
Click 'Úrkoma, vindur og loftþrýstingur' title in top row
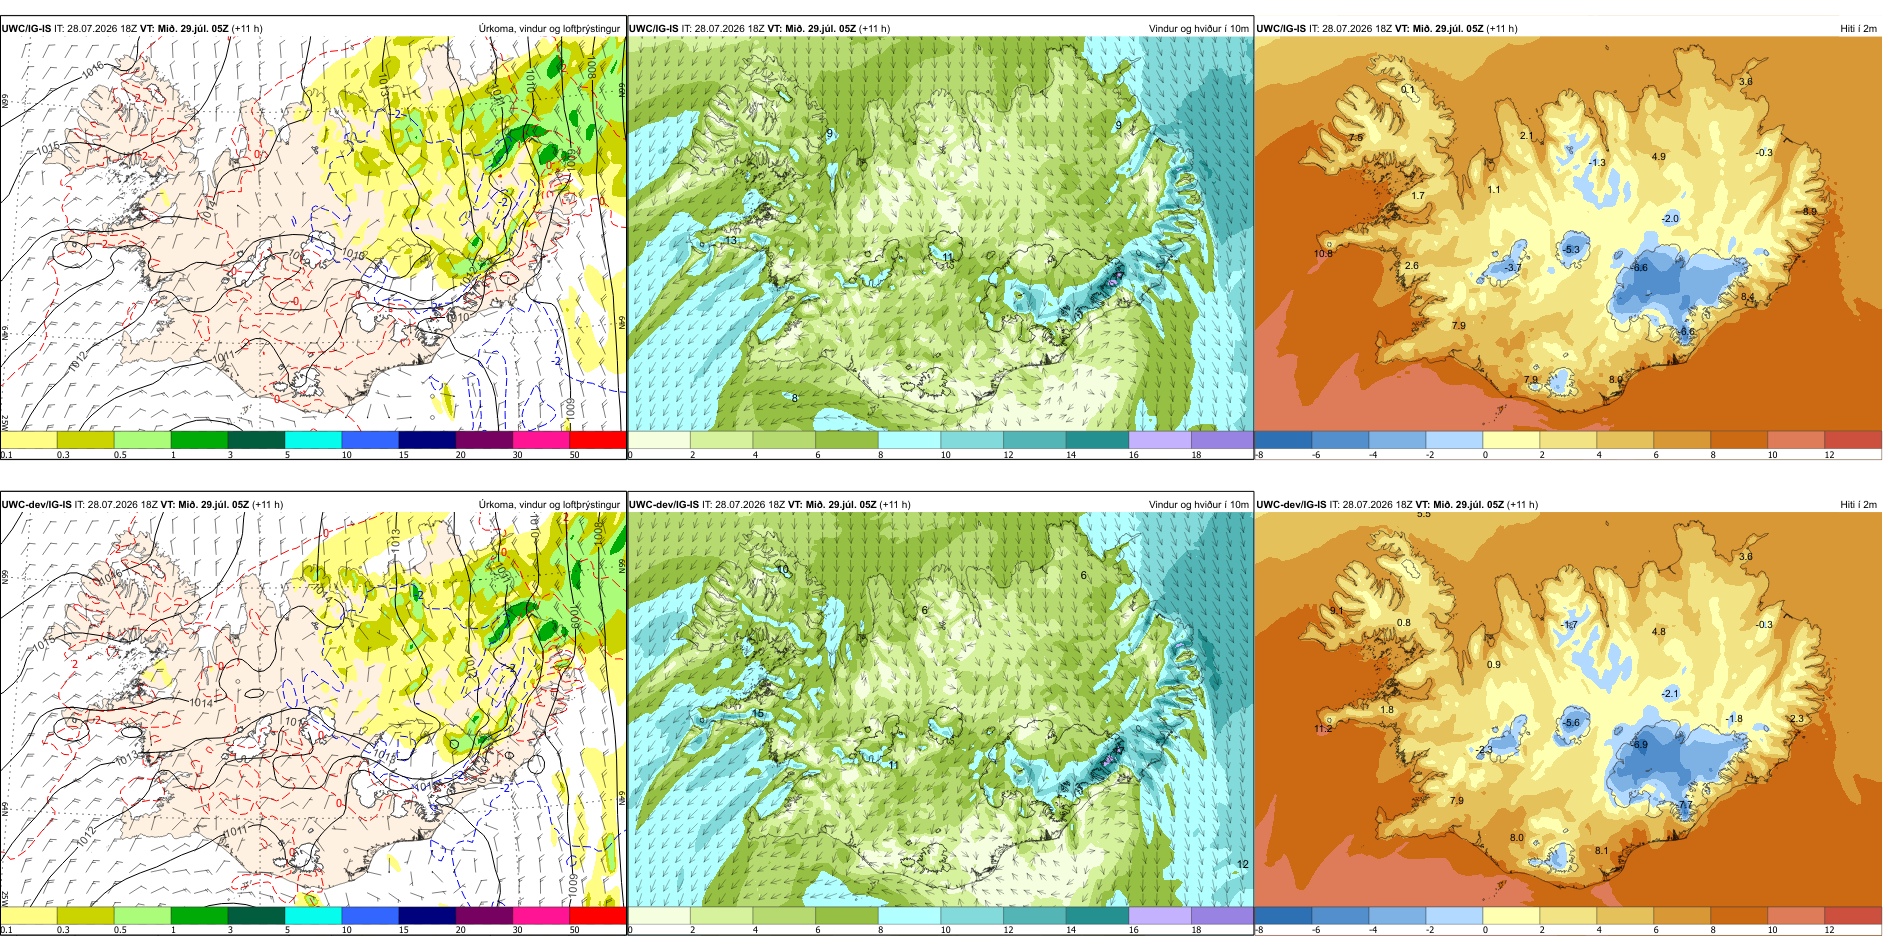coord(549,29)
